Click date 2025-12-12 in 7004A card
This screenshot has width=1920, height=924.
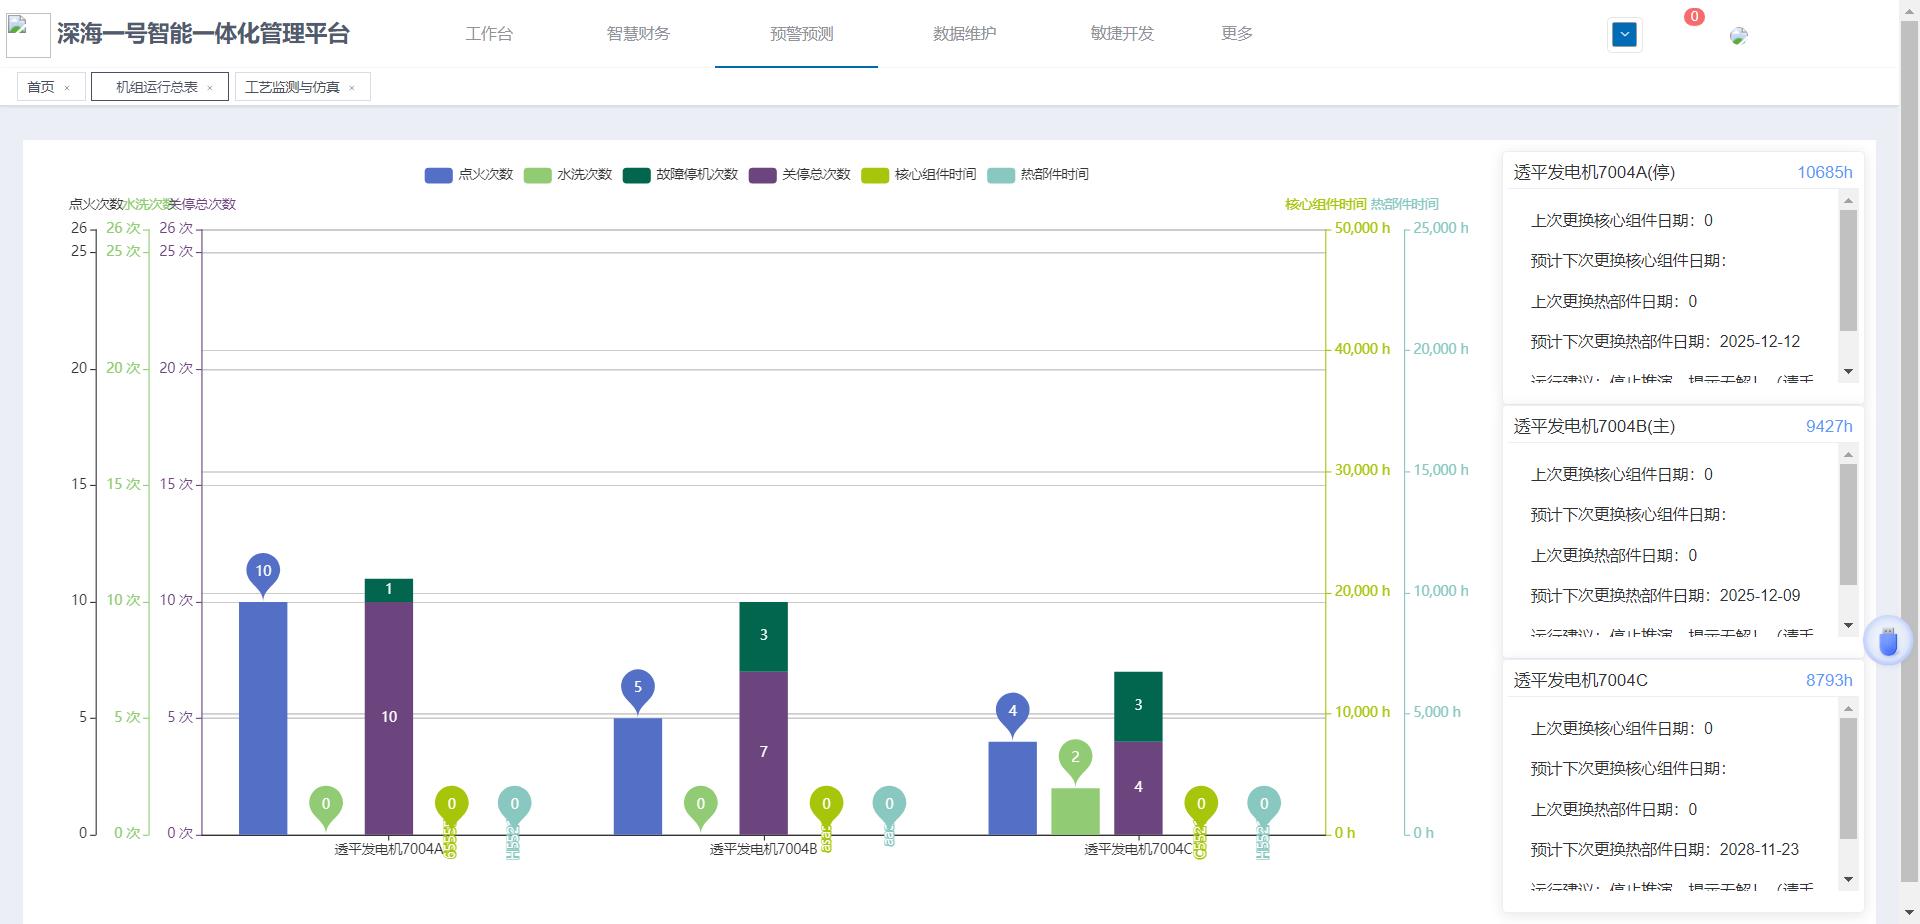pos(1760,342)
